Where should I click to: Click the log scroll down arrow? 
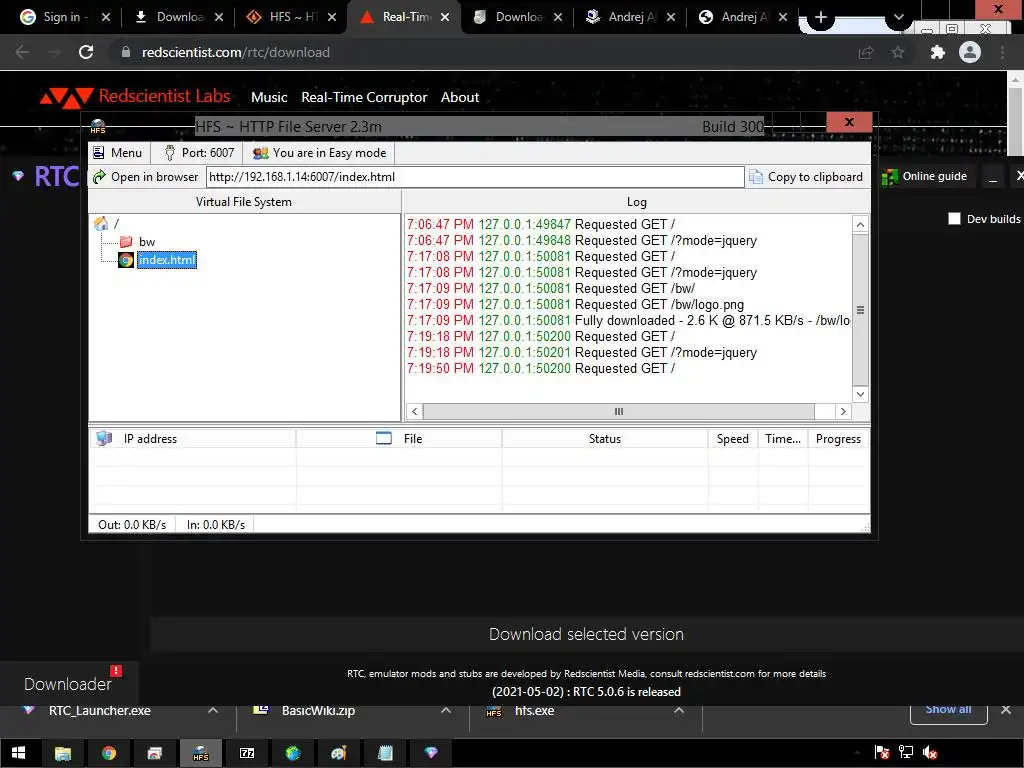860,394
